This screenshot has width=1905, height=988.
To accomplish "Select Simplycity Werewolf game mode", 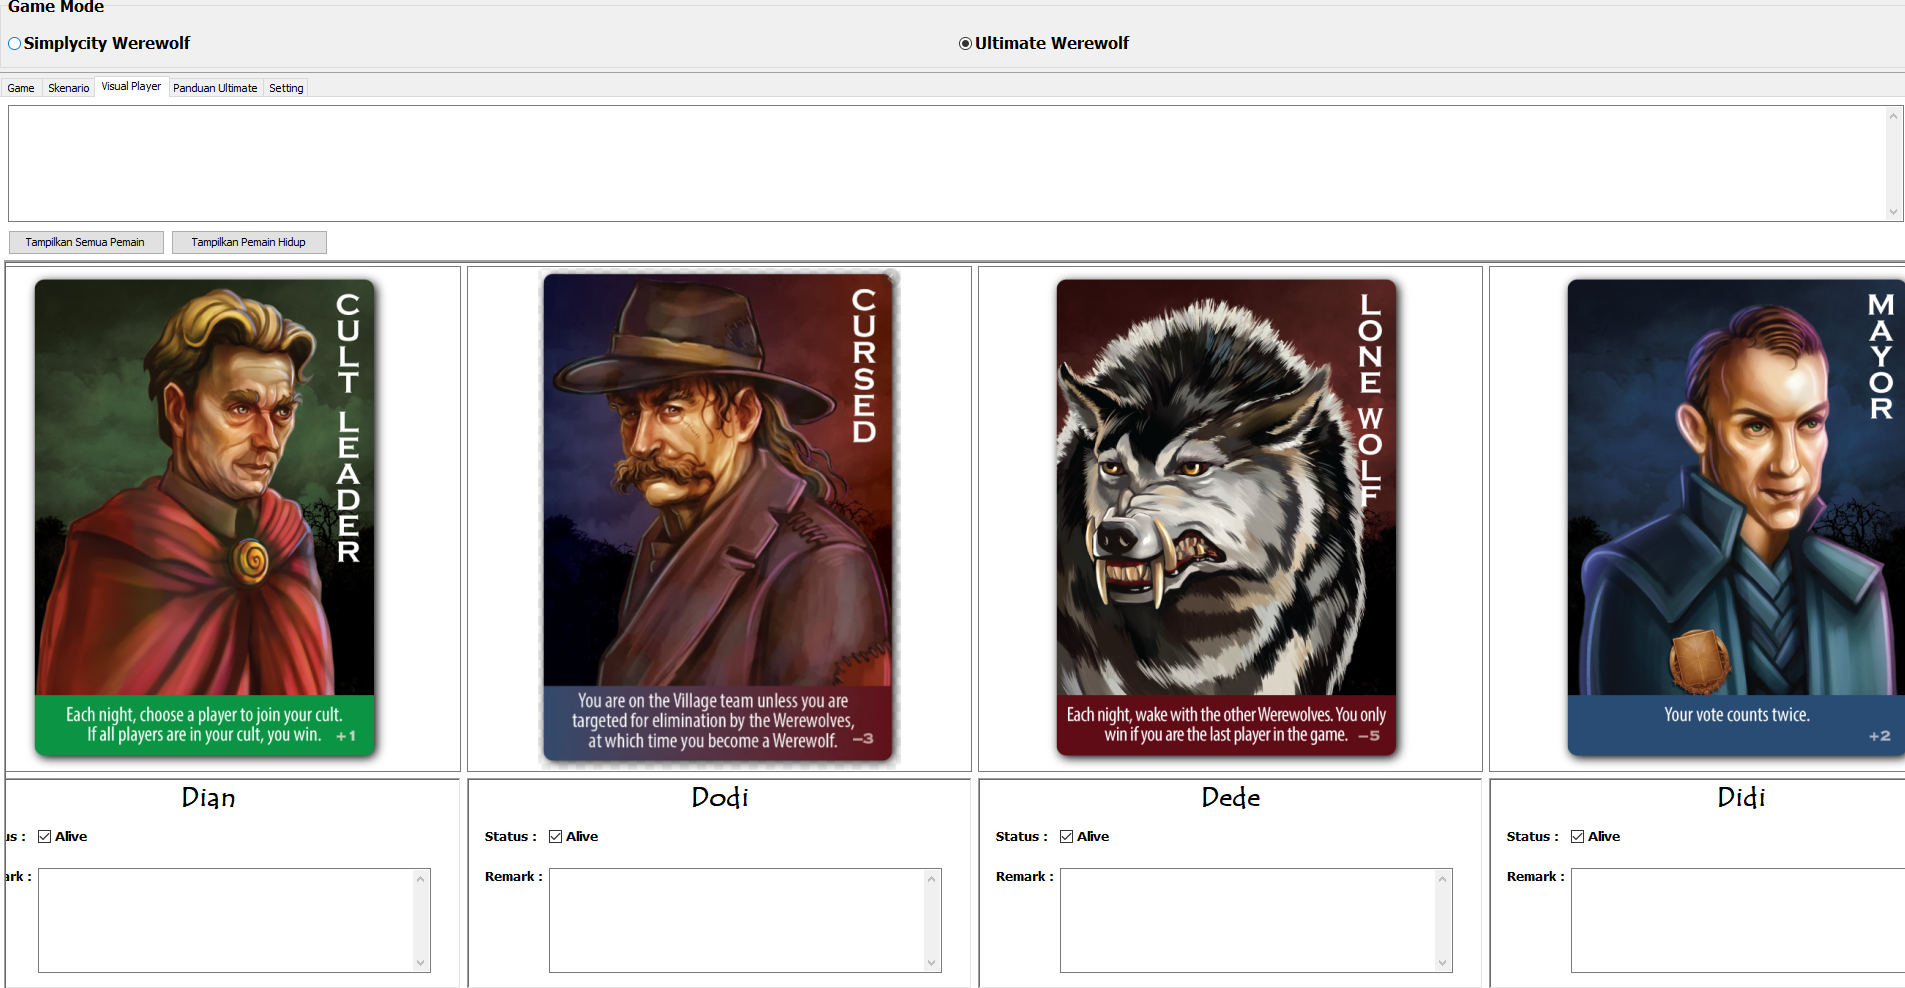I will click(15, 44).
